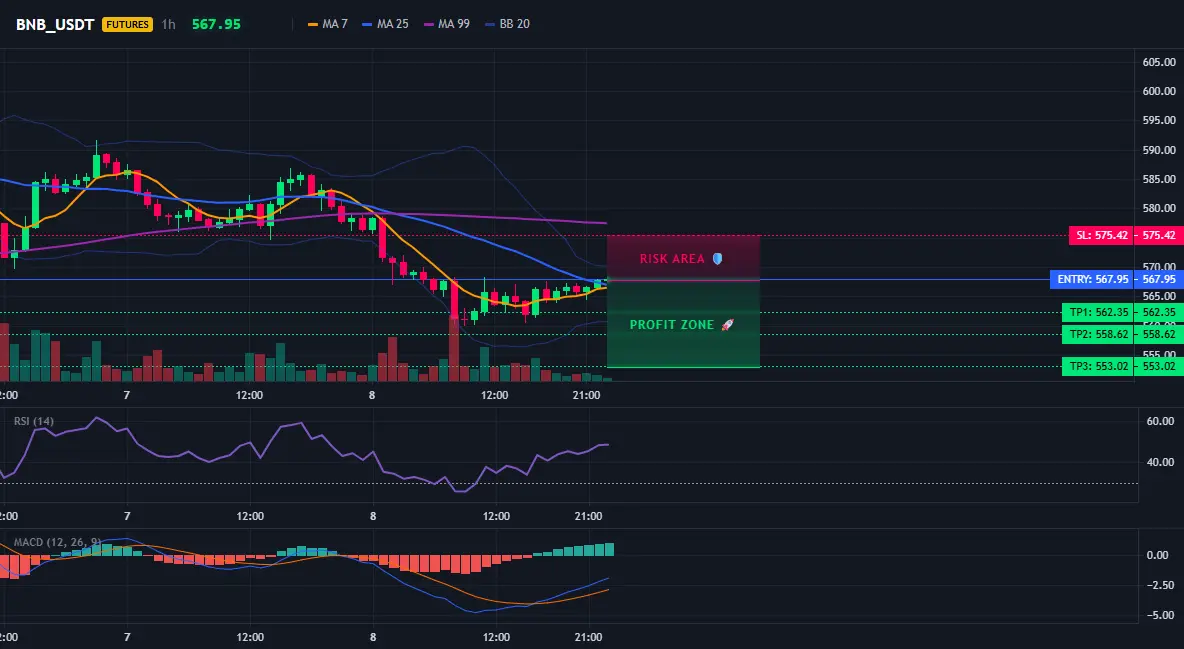1184x649 pixels.
Task: Click the RISK AREA text
Action: point(672,258)
